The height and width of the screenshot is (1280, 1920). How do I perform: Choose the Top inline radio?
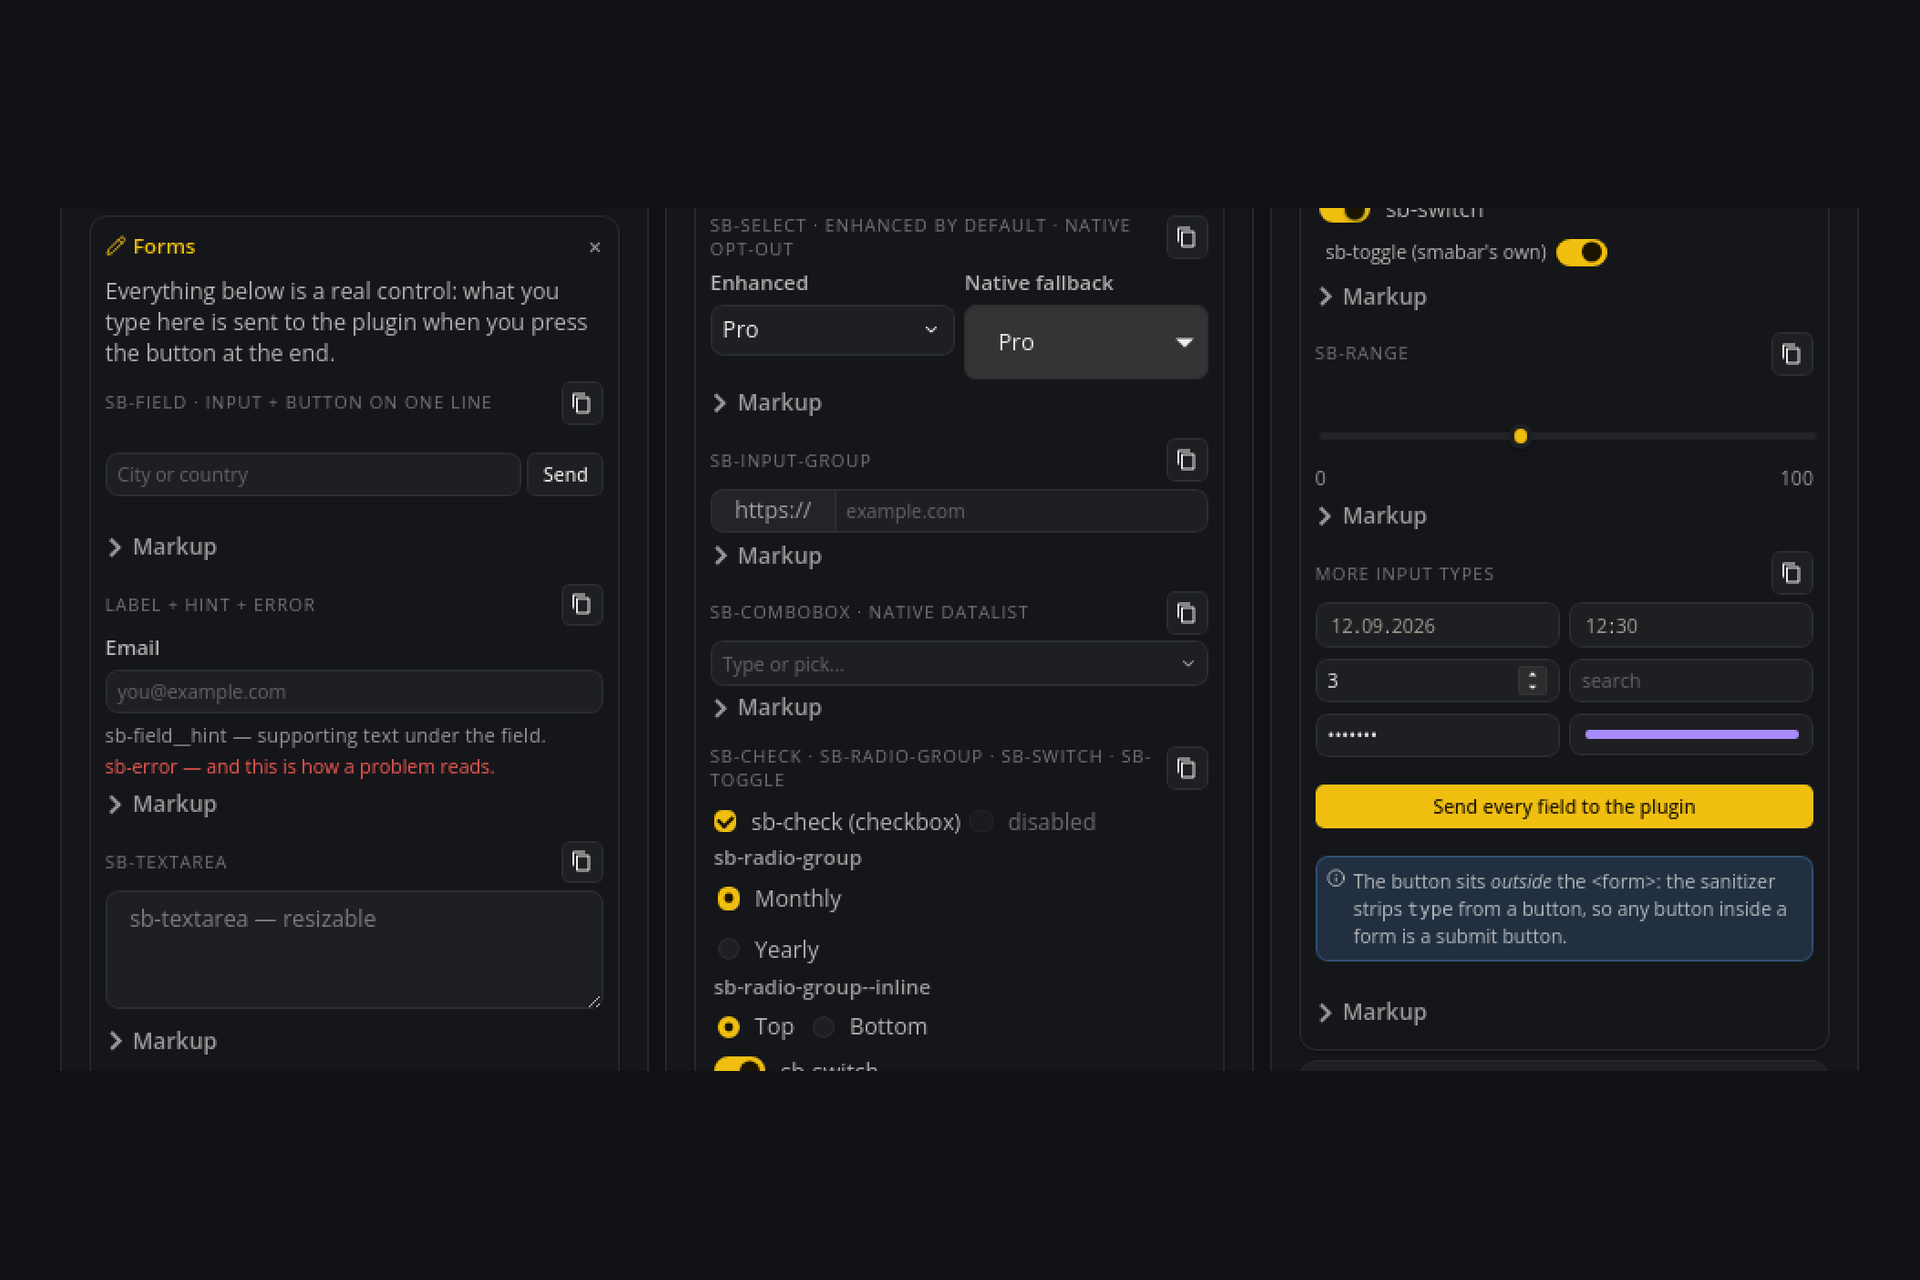728,1027
